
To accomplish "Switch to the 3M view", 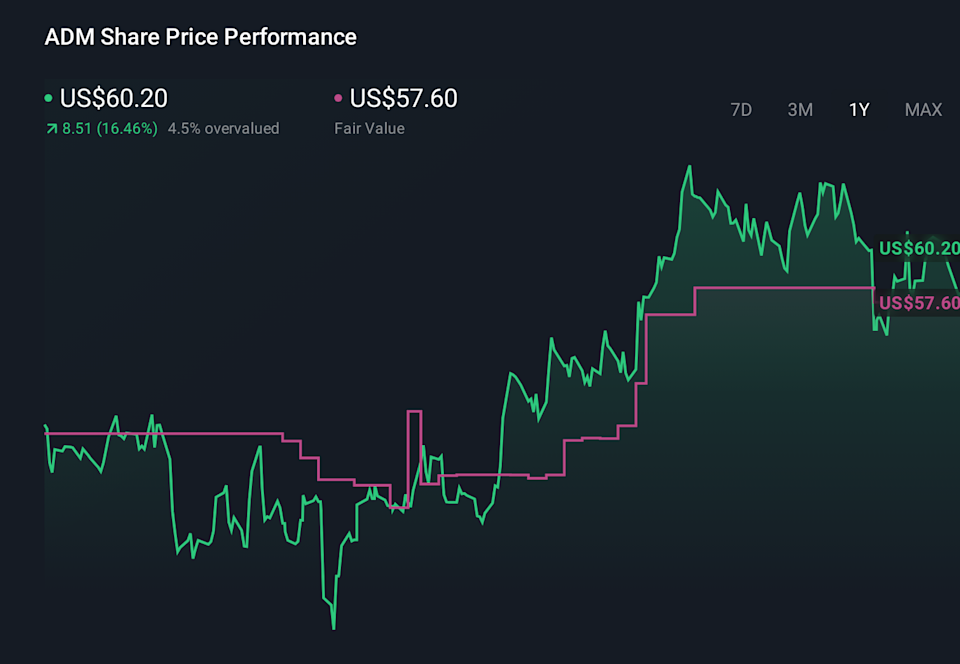I will [x=800, y=110].
